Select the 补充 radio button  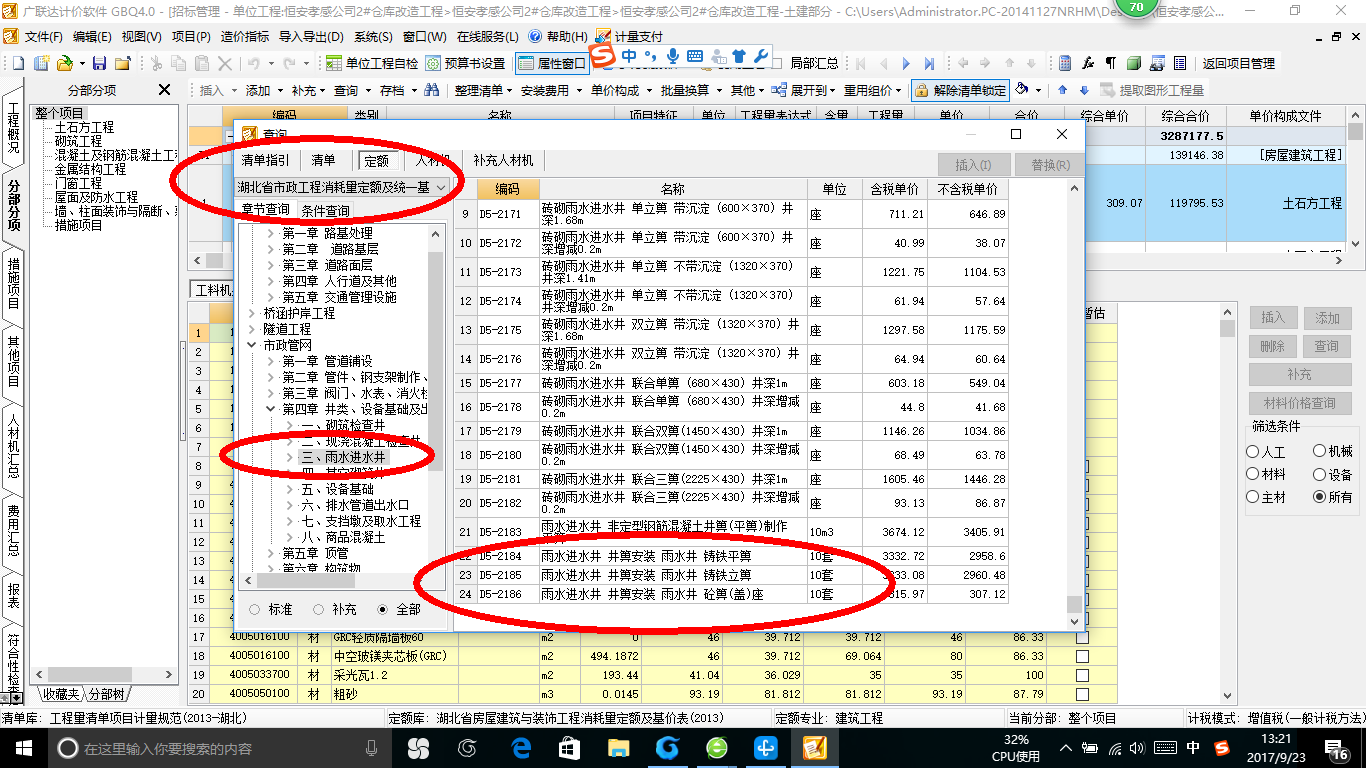pyautogui.click(x=318, y=609)
